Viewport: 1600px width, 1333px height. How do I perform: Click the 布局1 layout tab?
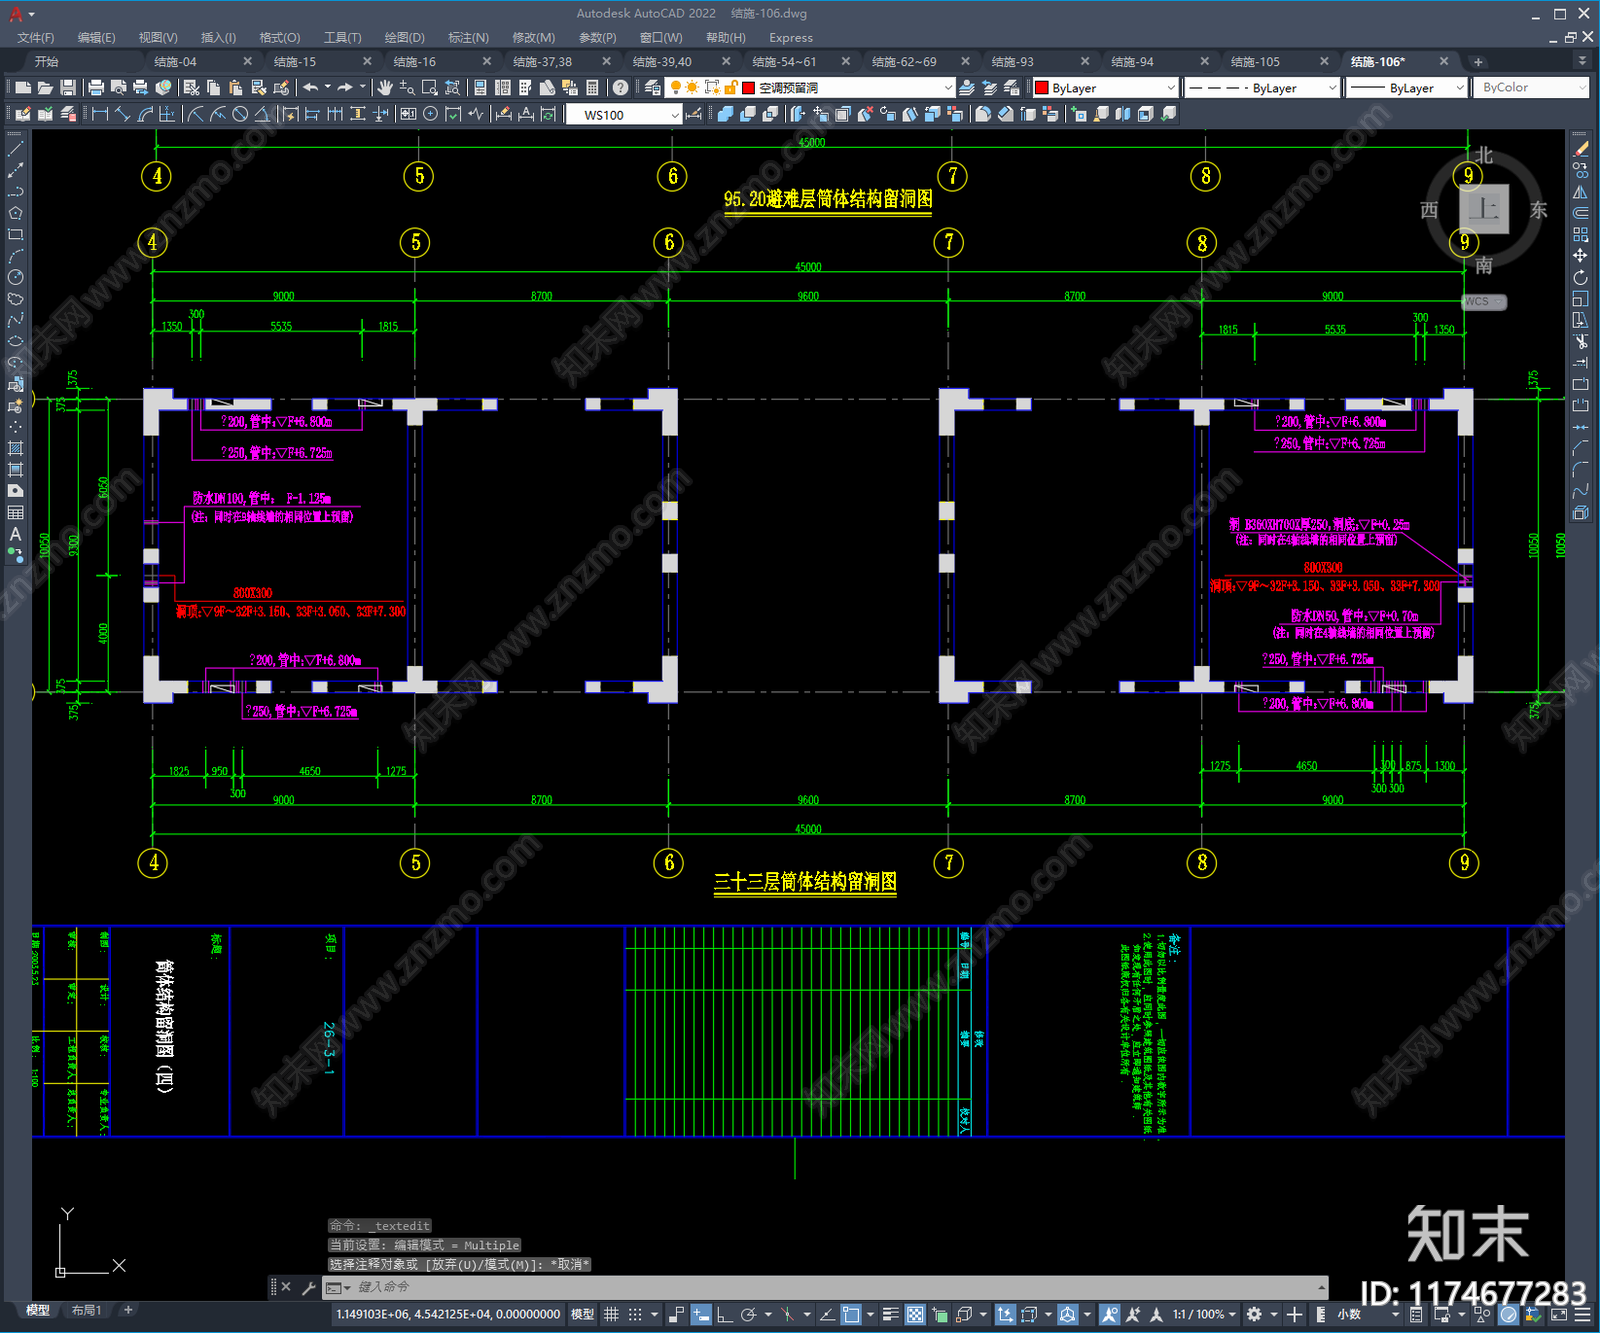pyautogui.click(x=87, y=1310)
